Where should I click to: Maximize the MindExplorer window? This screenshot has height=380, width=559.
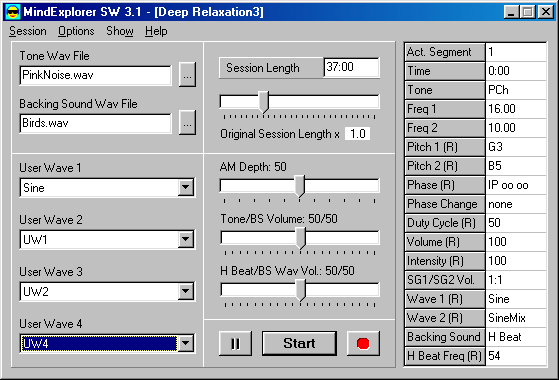click(x=528, y=12)
